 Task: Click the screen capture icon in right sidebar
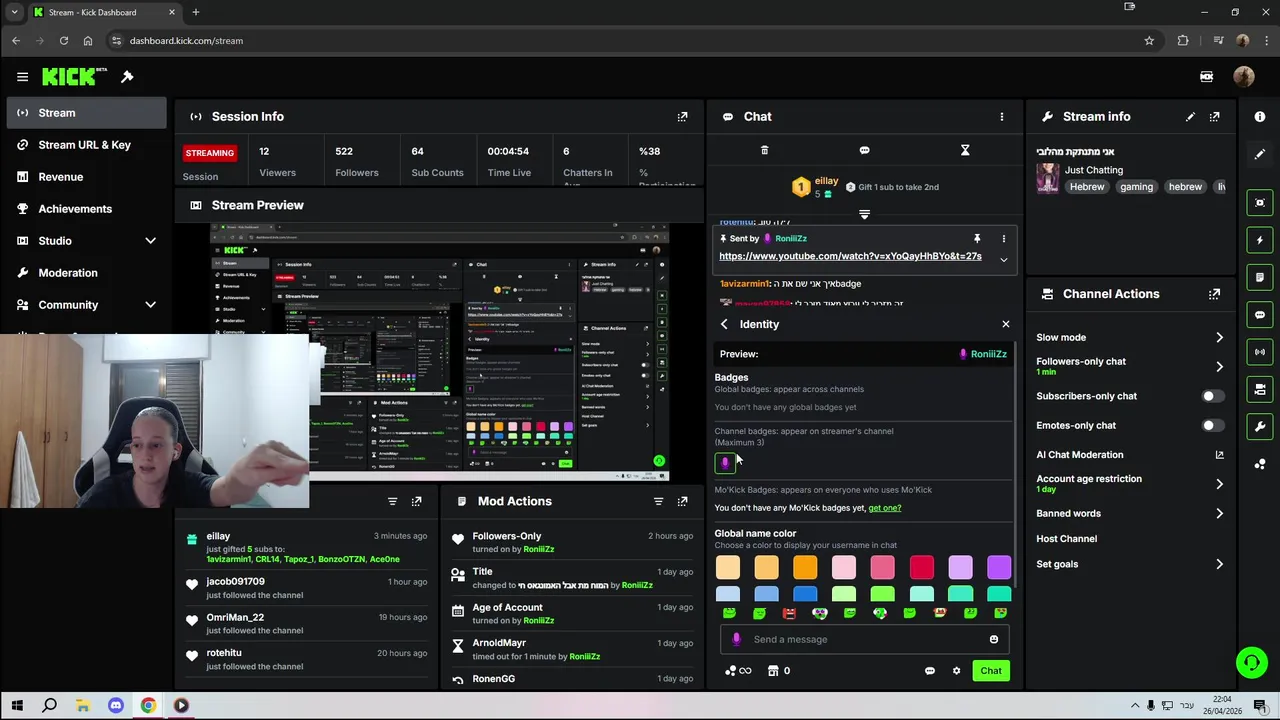pyautogui.click(x=1259, y=202)
